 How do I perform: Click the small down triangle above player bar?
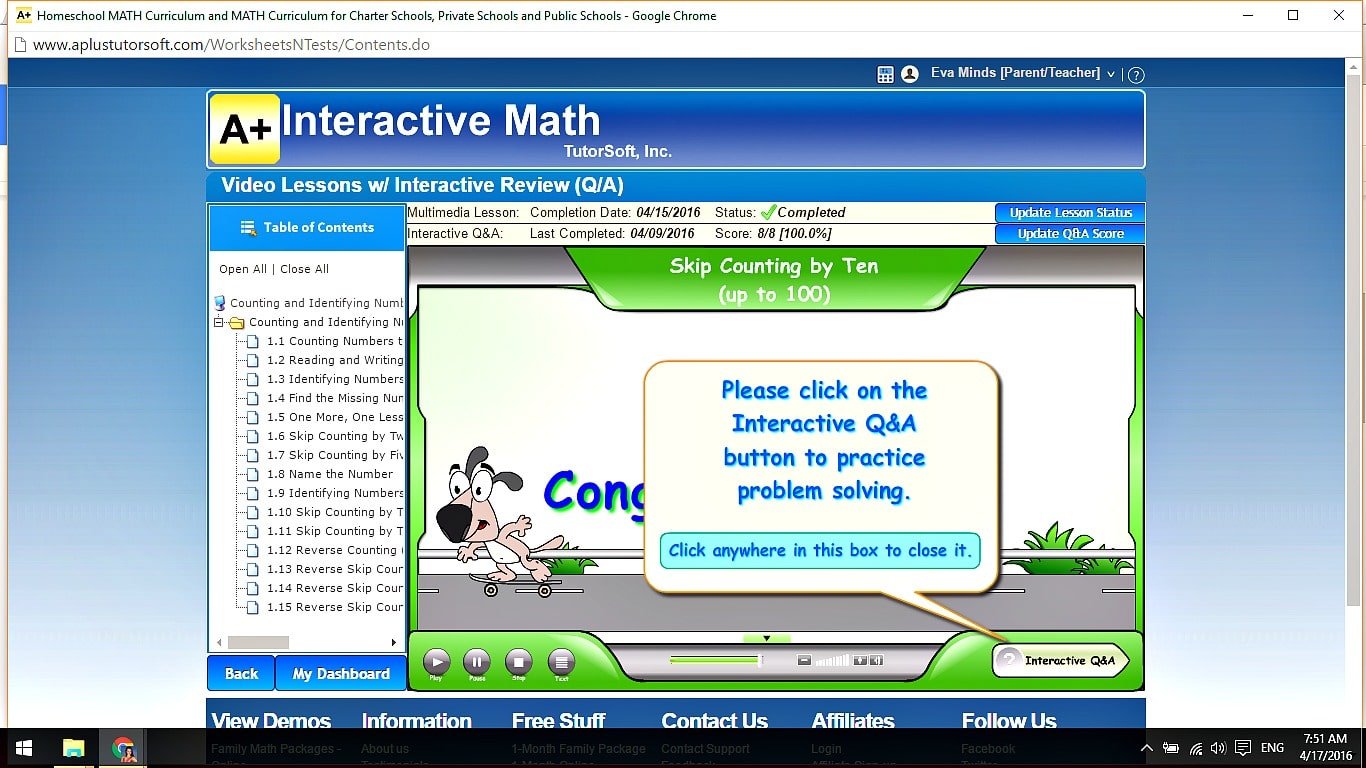click(767, 638)
